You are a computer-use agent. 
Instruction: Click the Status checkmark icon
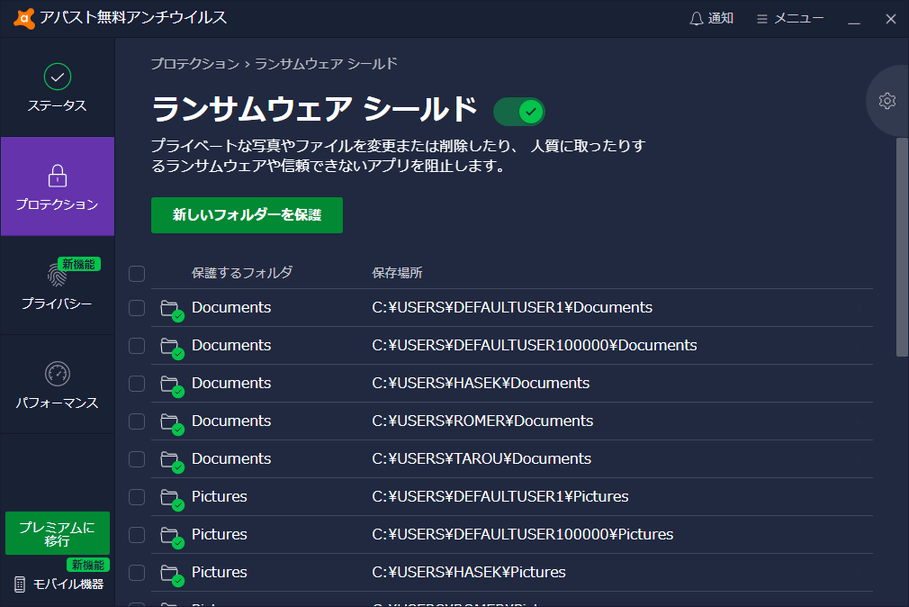pos(57,77)
